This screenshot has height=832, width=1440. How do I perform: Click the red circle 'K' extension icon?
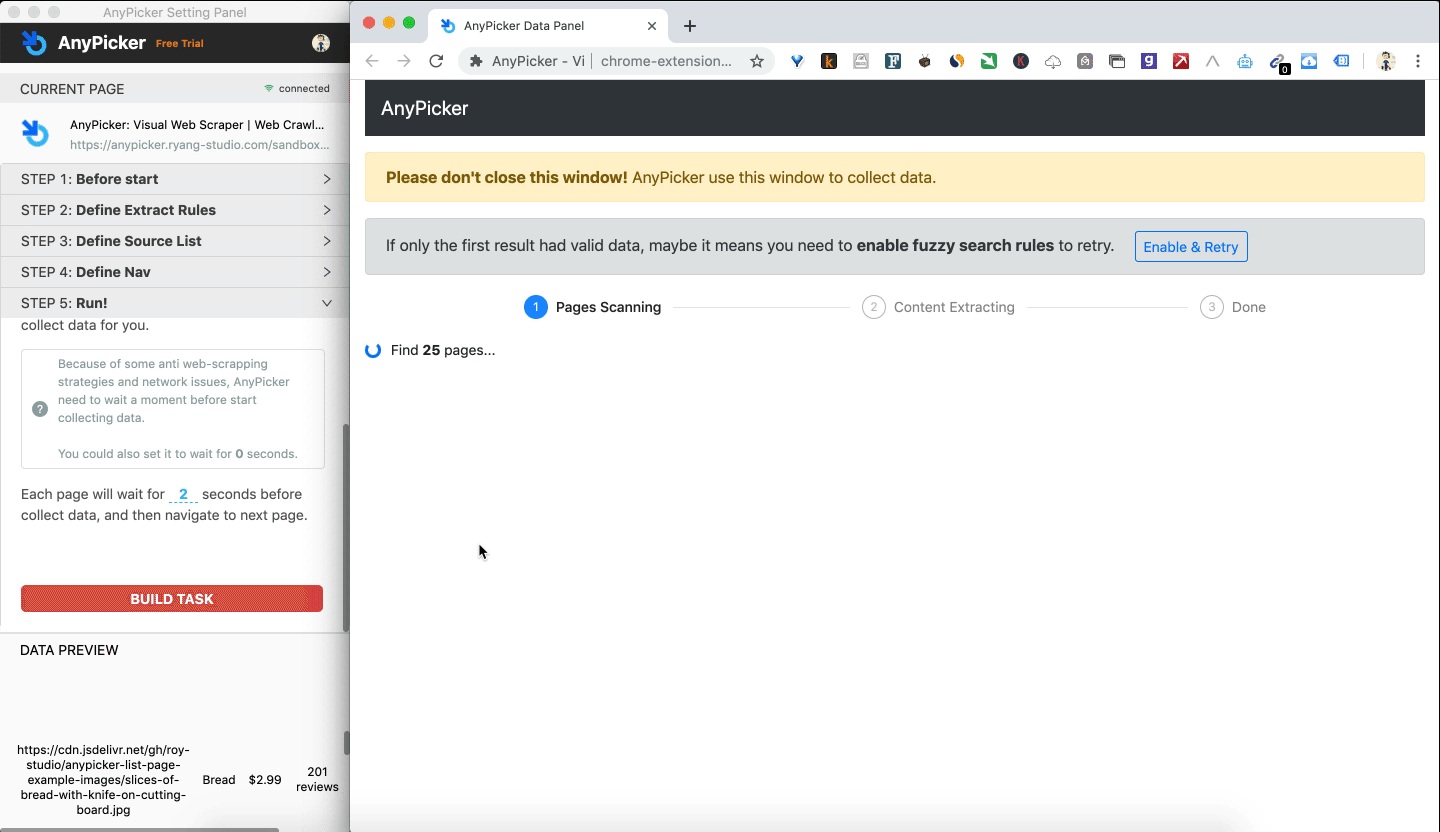coord(1021,61)
